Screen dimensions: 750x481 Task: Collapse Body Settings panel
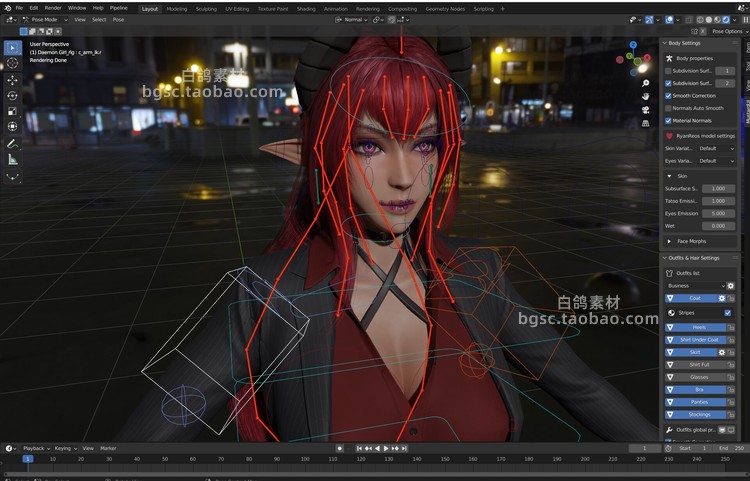pos(665,43)
